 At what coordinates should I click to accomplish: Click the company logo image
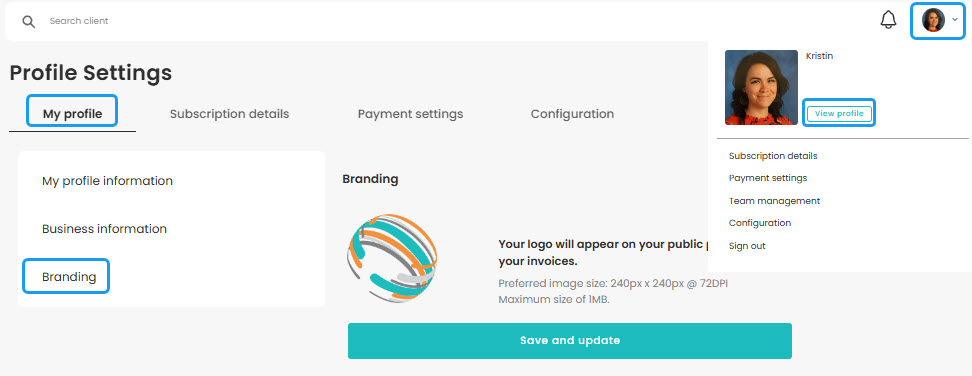point(392,257)
